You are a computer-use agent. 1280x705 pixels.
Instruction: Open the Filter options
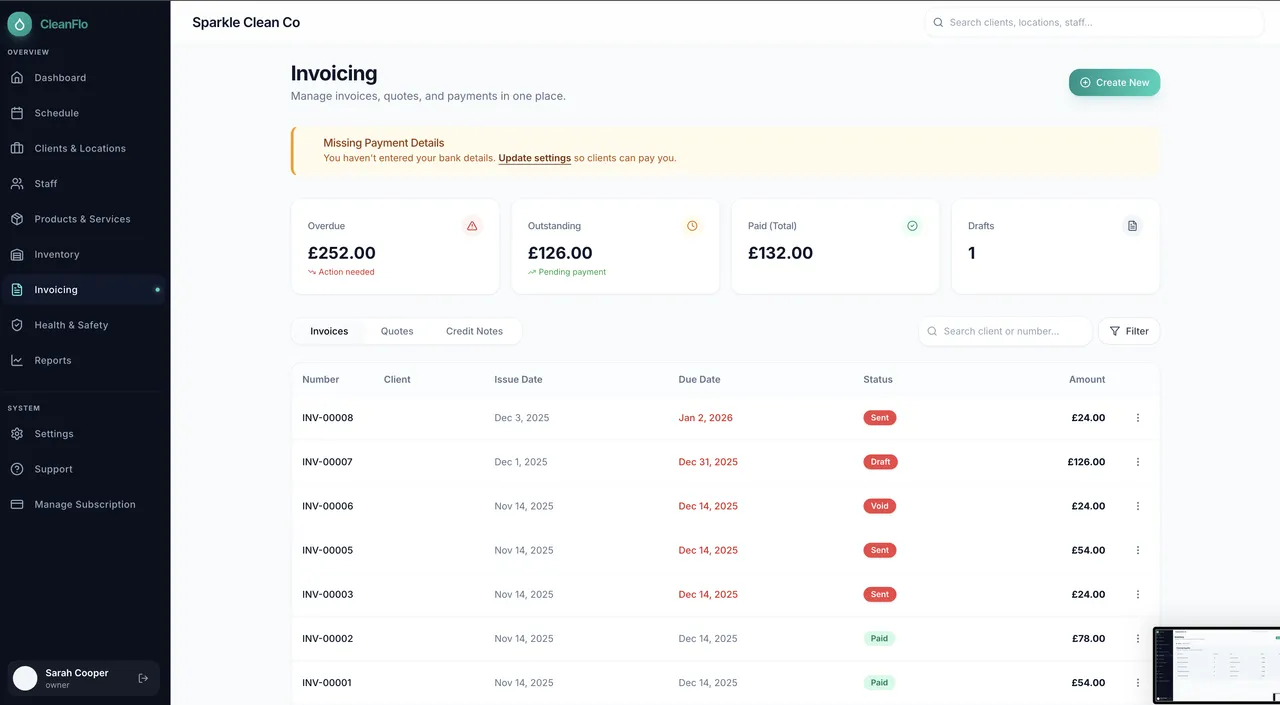click(x=1129, y=331)
